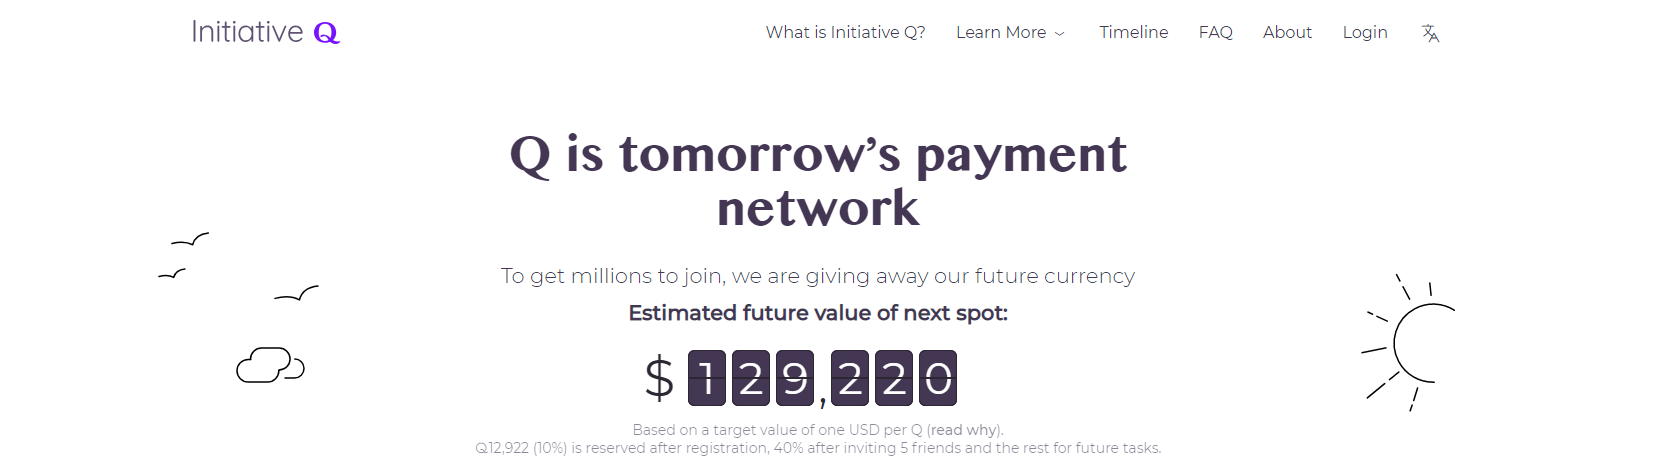This screenshot has width=1661, height=470.
Task: Click the cloud illustration
Action: point(270,365)
